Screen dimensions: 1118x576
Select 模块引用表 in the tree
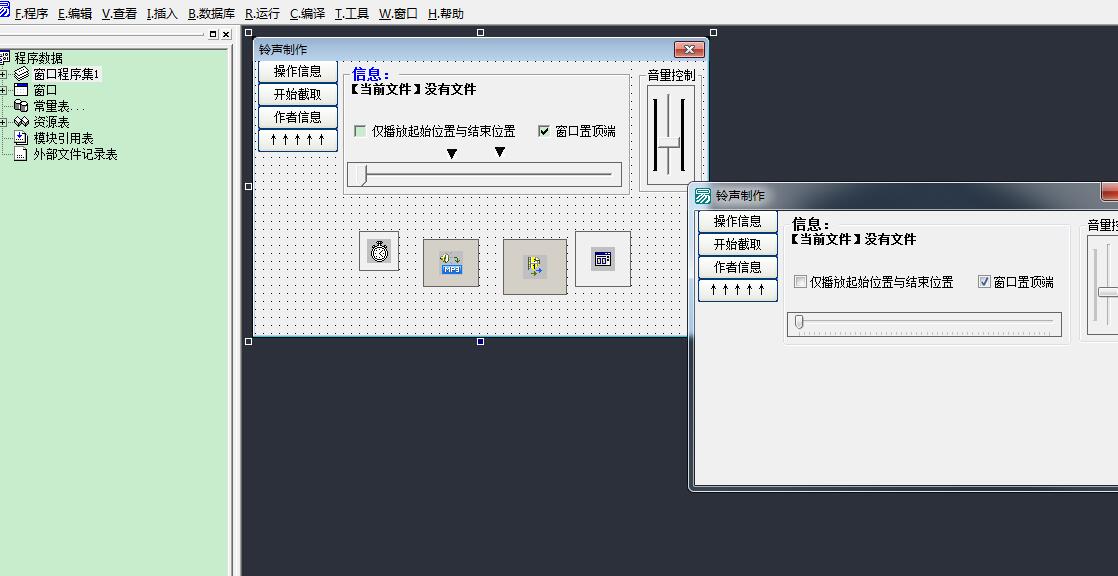63,138
